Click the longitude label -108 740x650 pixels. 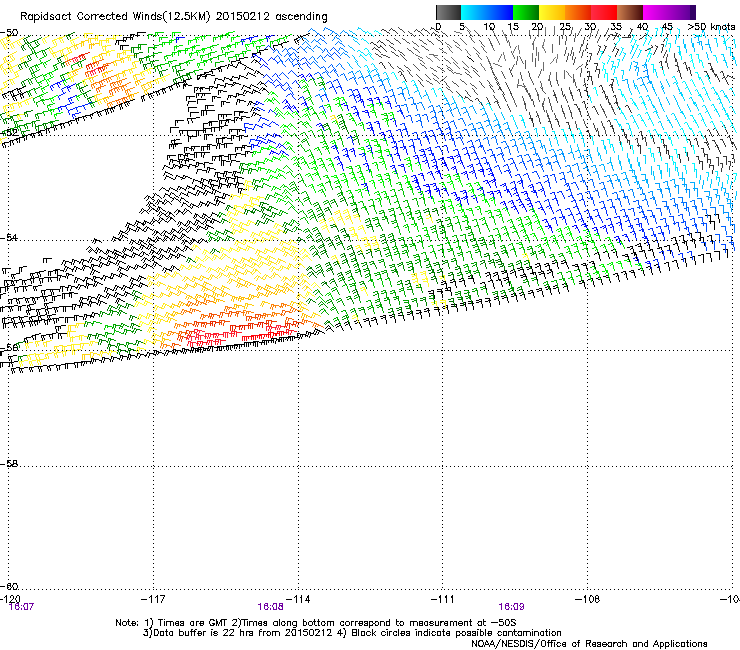point(588,599)
